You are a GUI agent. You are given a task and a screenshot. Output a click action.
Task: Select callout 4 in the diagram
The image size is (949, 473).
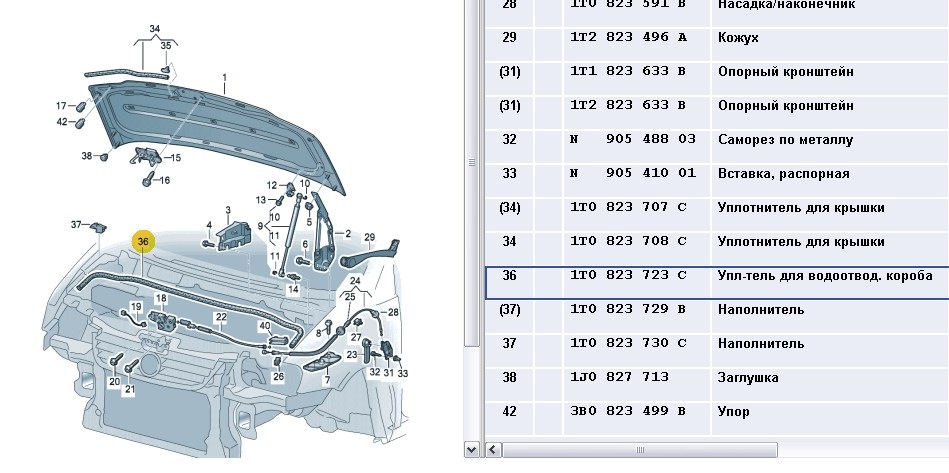(209, 226)
